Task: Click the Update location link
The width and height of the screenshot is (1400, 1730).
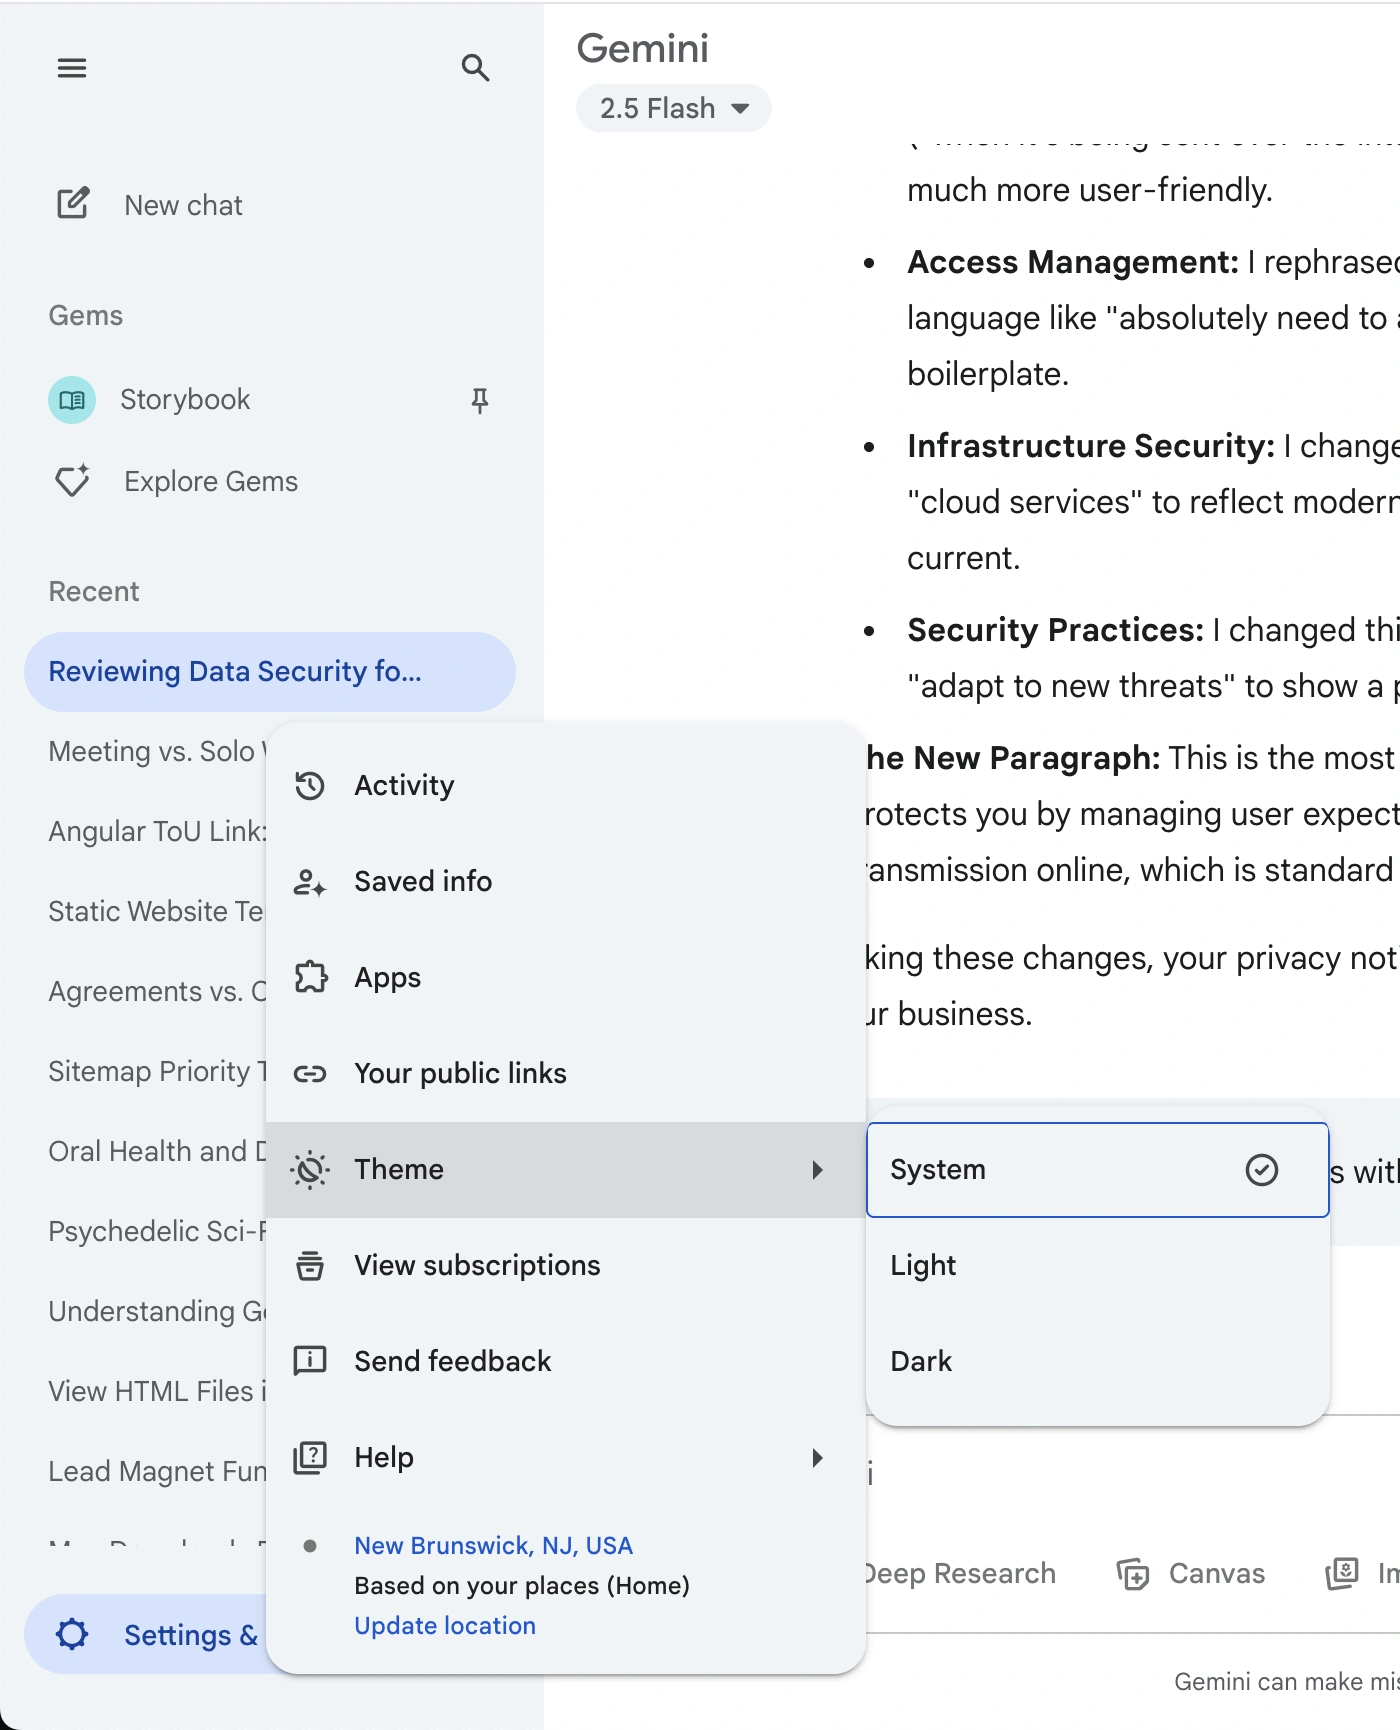Action: pyautogui.click(x=445, y=1626)
